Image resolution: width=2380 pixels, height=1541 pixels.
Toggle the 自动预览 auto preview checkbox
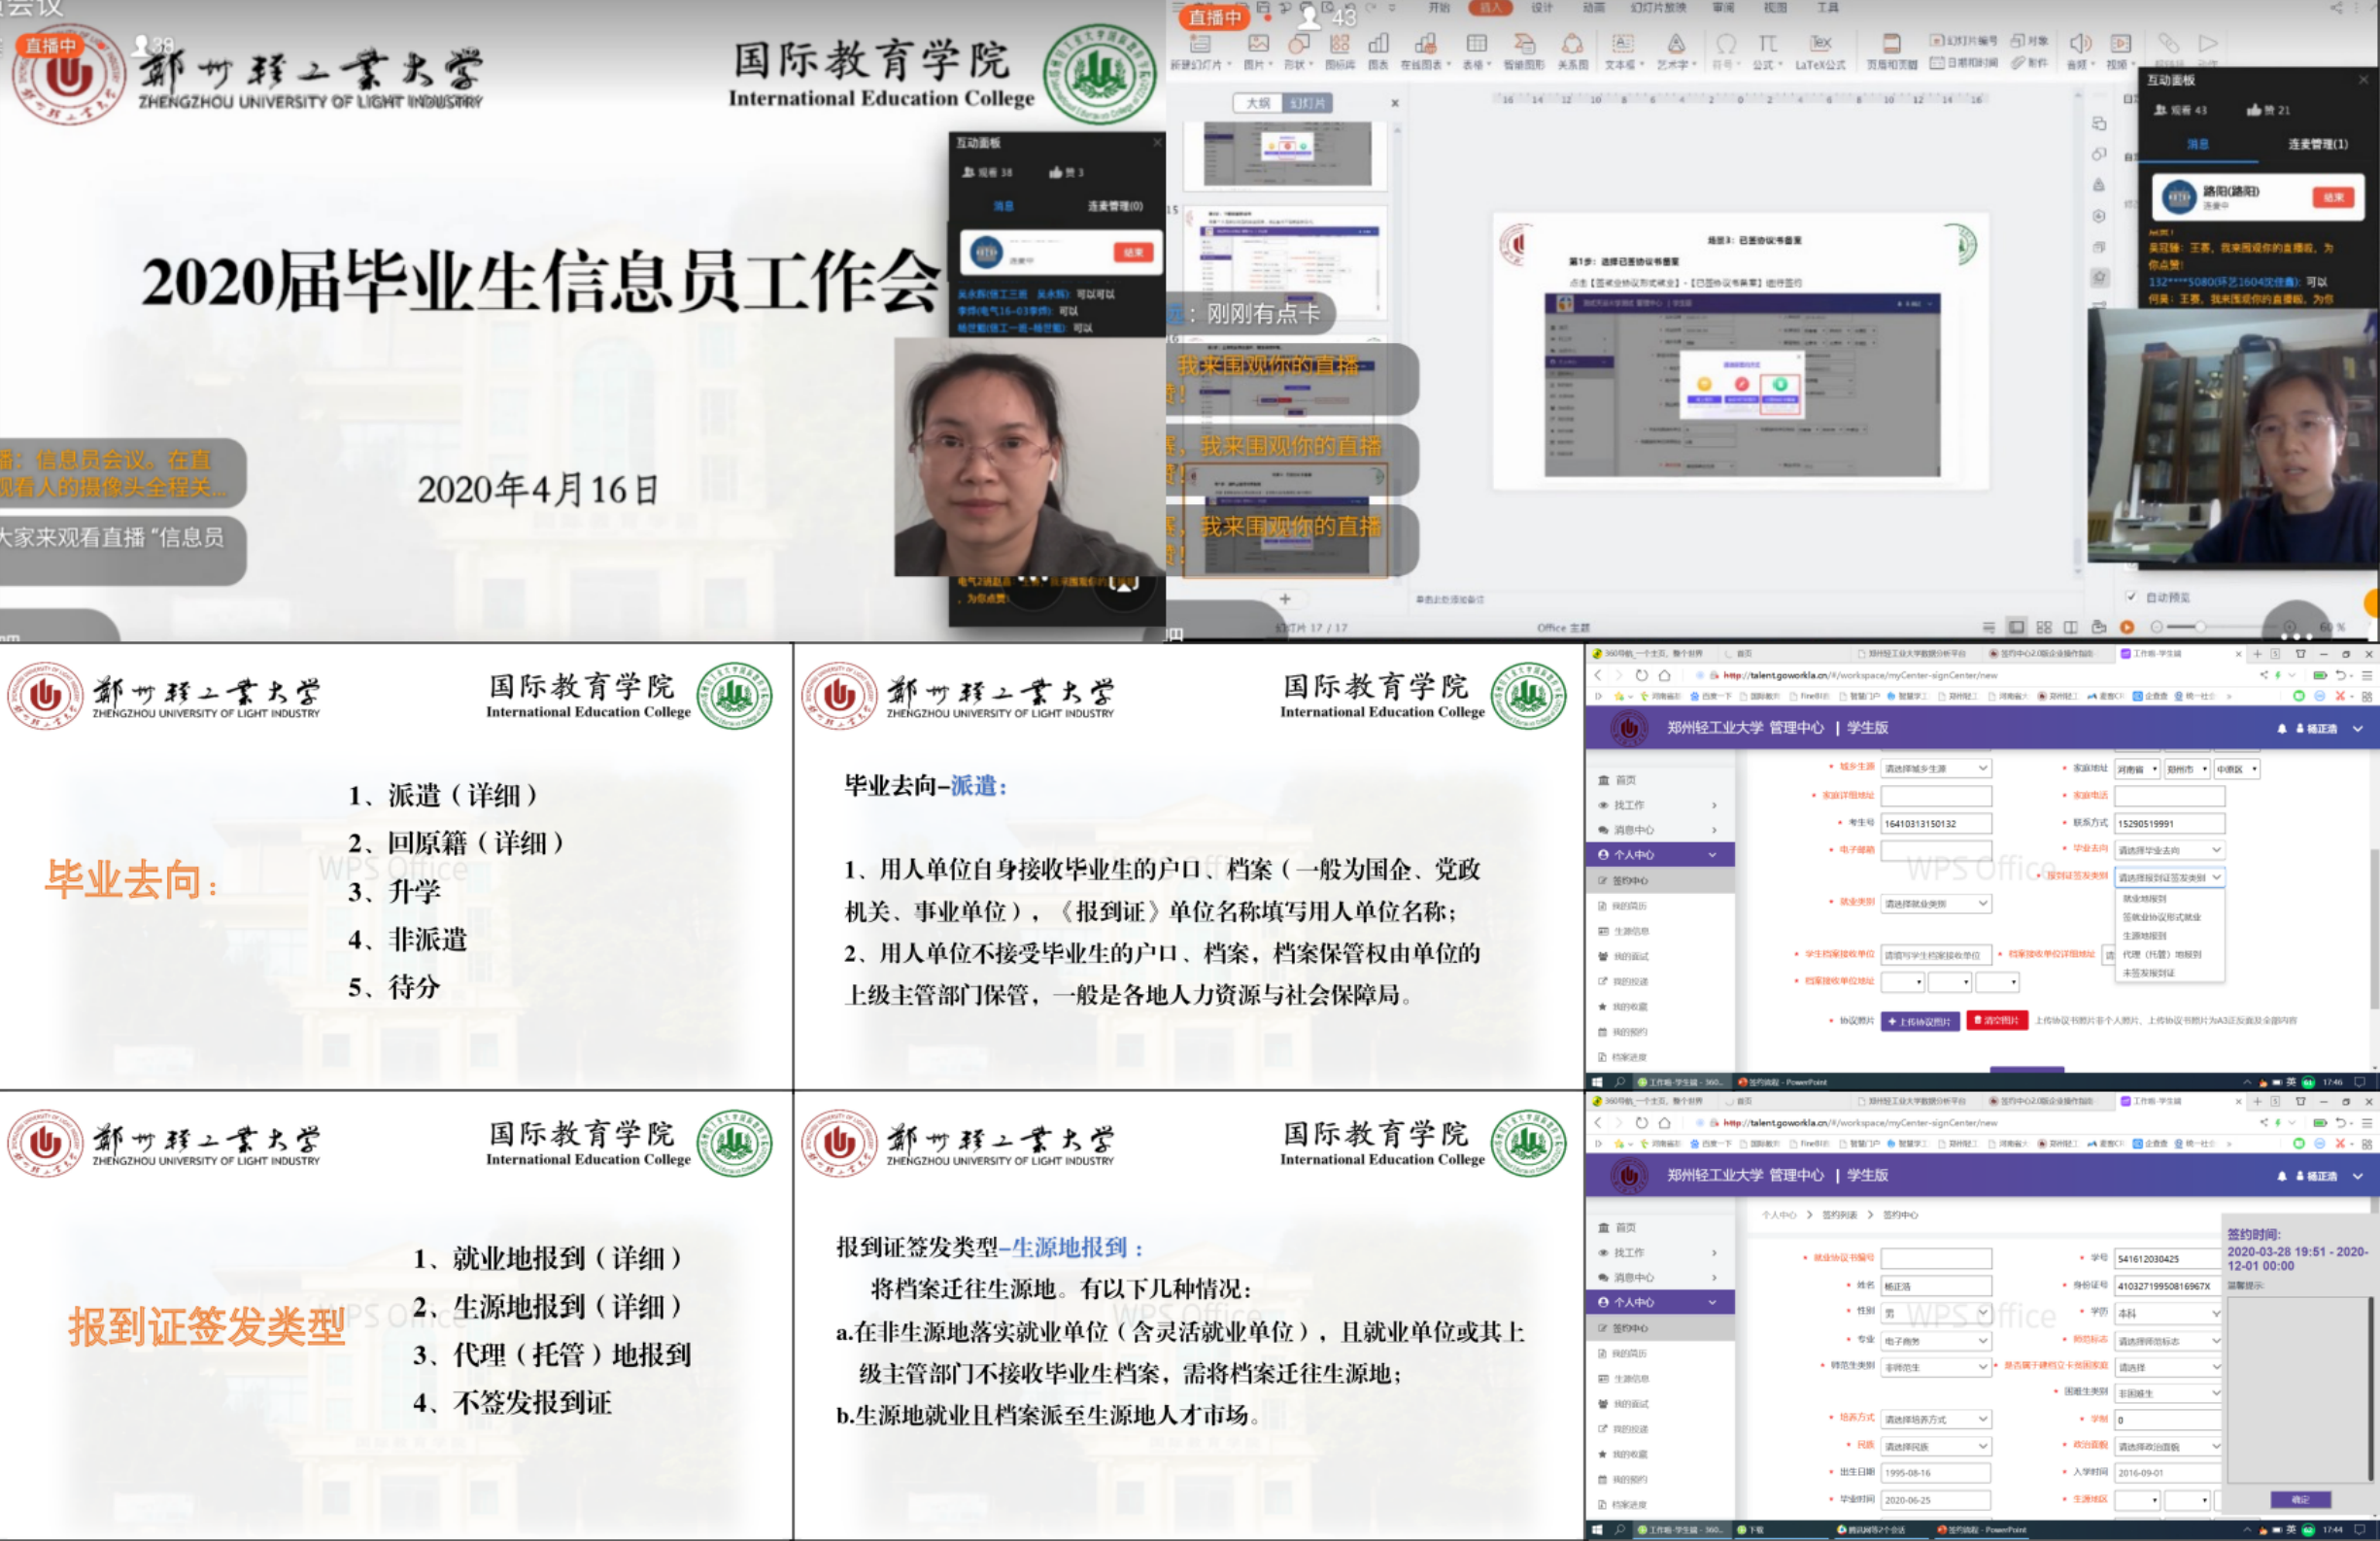tap(2132, 597)
